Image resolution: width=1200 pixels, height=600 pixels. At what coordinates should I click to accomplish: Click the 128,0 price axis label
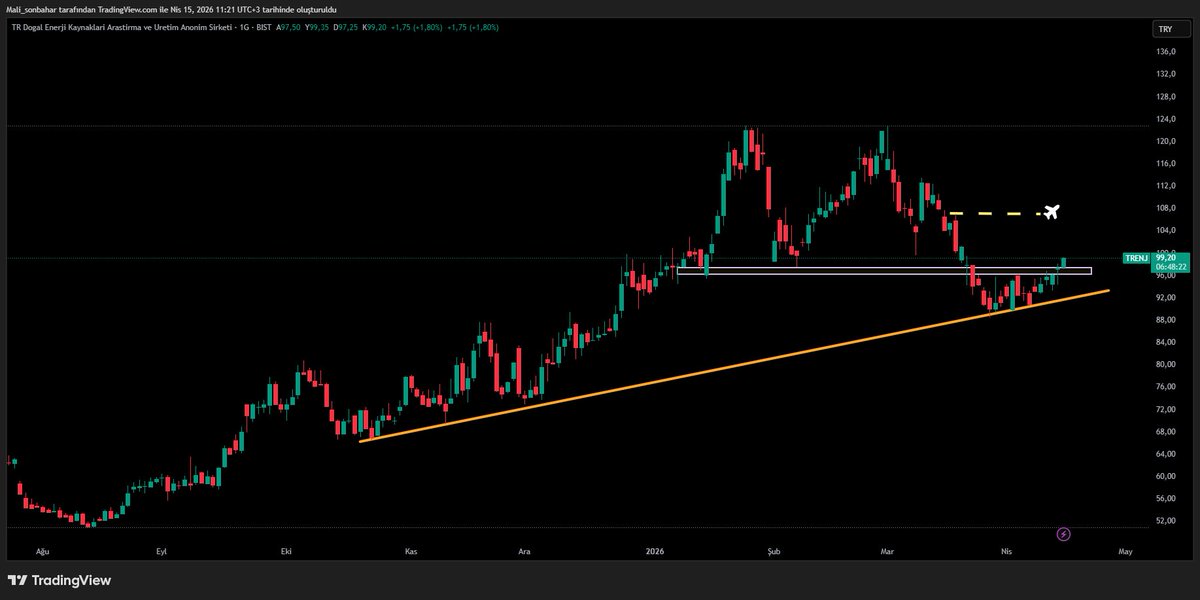[1165, 96]
